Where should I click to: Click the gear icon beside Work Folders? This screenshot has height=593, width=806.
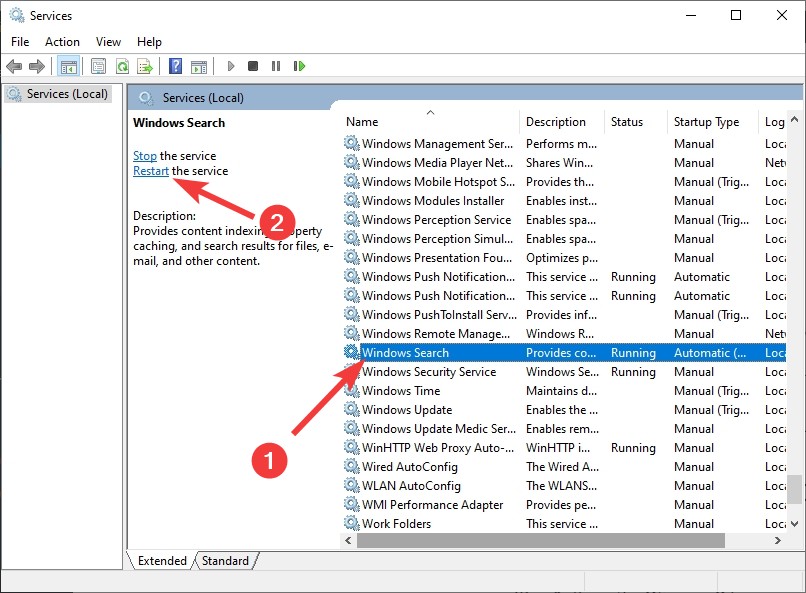pos(352,524)
